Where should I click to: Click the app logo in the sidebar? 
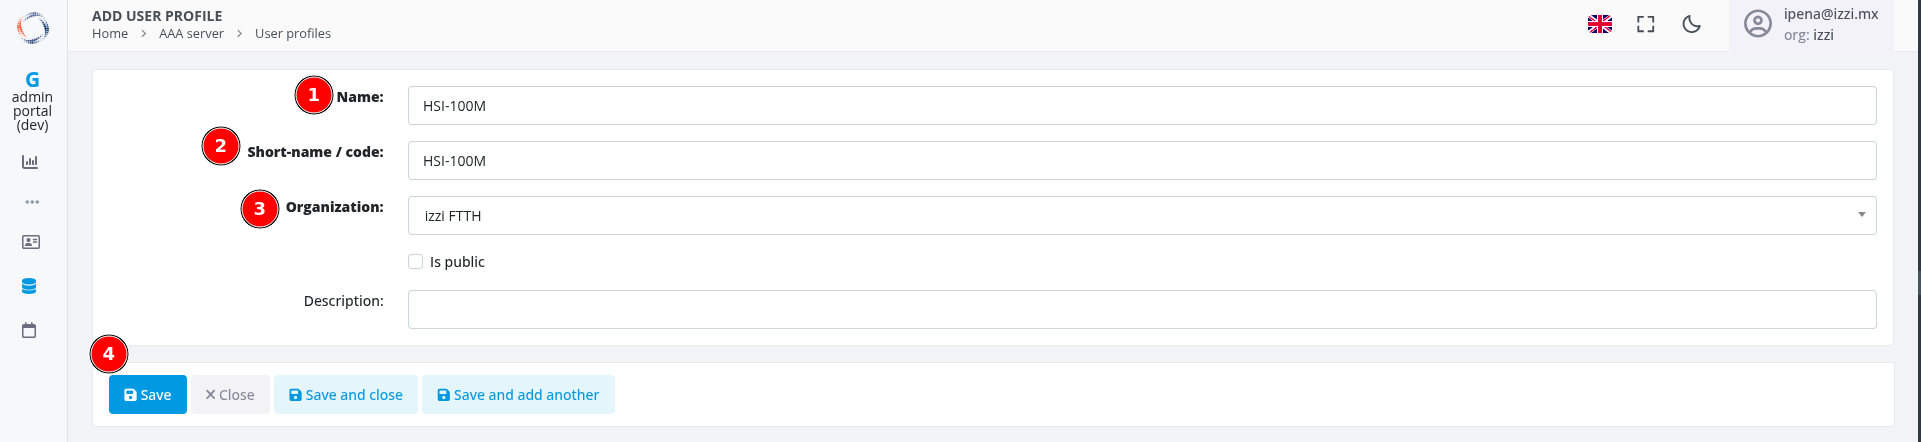(x=32, y=27)
